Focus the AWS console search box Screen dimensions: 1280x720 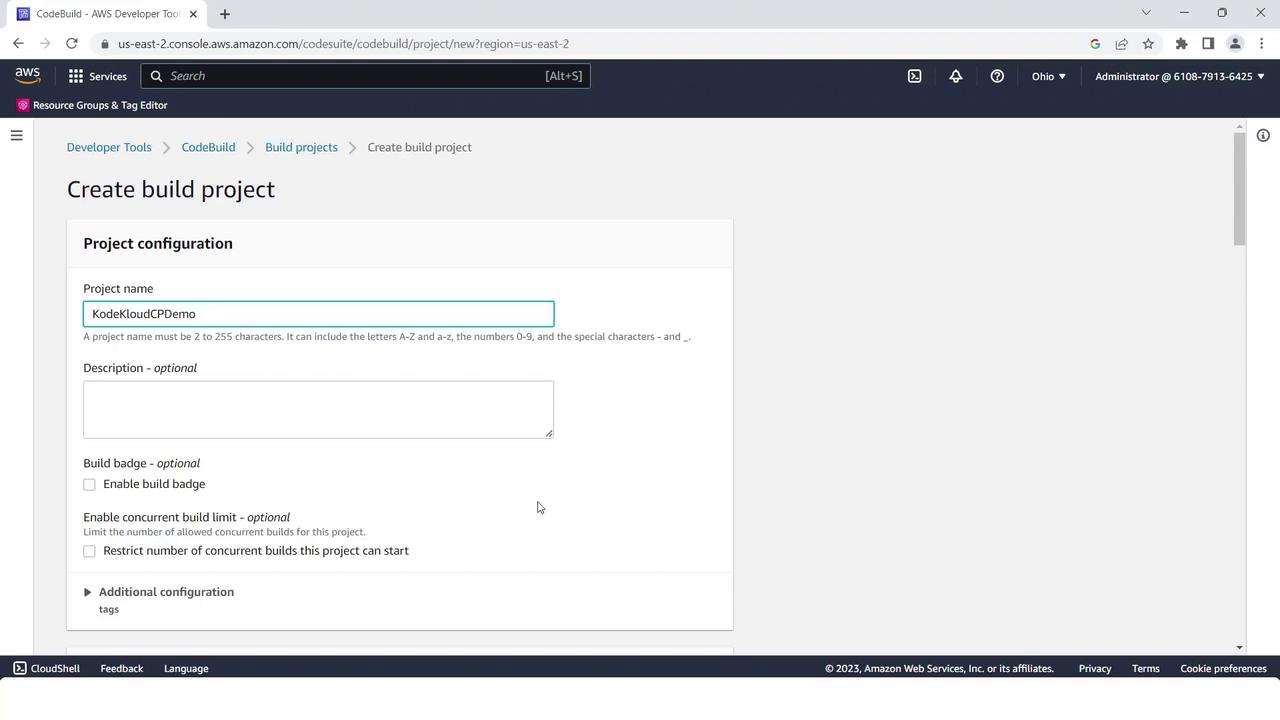tap(366, 76)
